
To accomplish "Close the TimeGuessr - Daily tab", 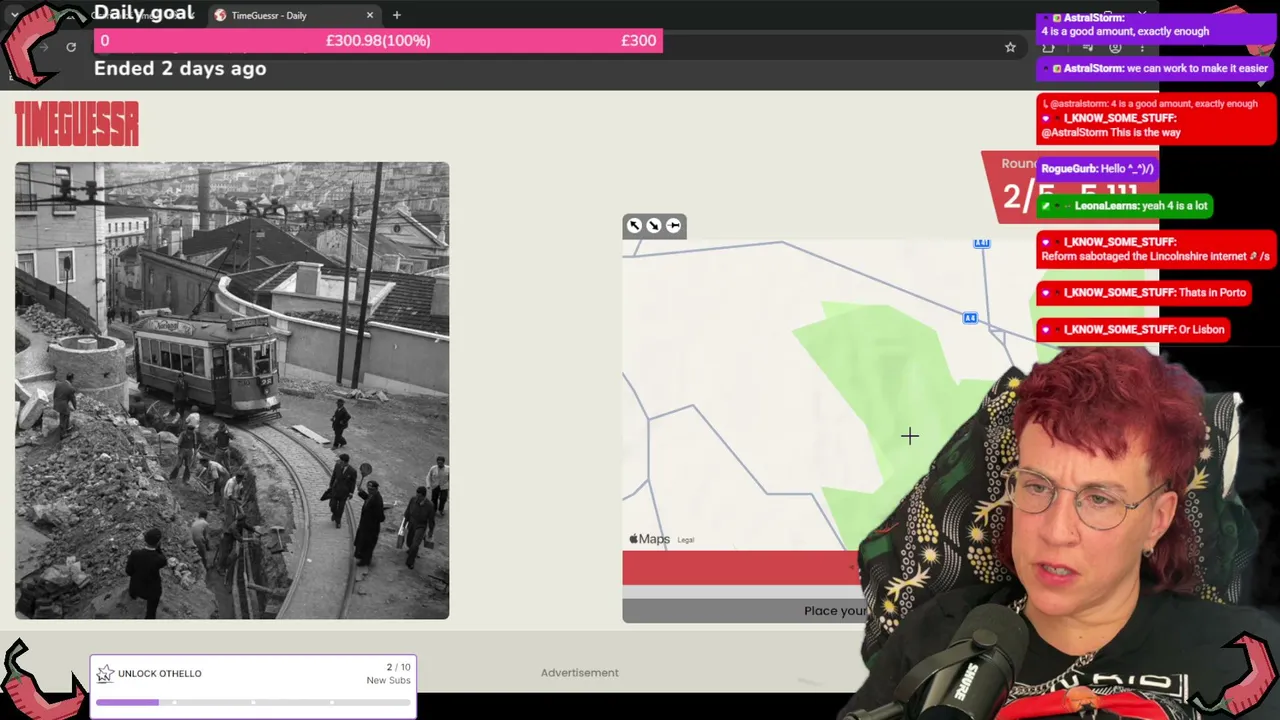I will click(370, 15).
